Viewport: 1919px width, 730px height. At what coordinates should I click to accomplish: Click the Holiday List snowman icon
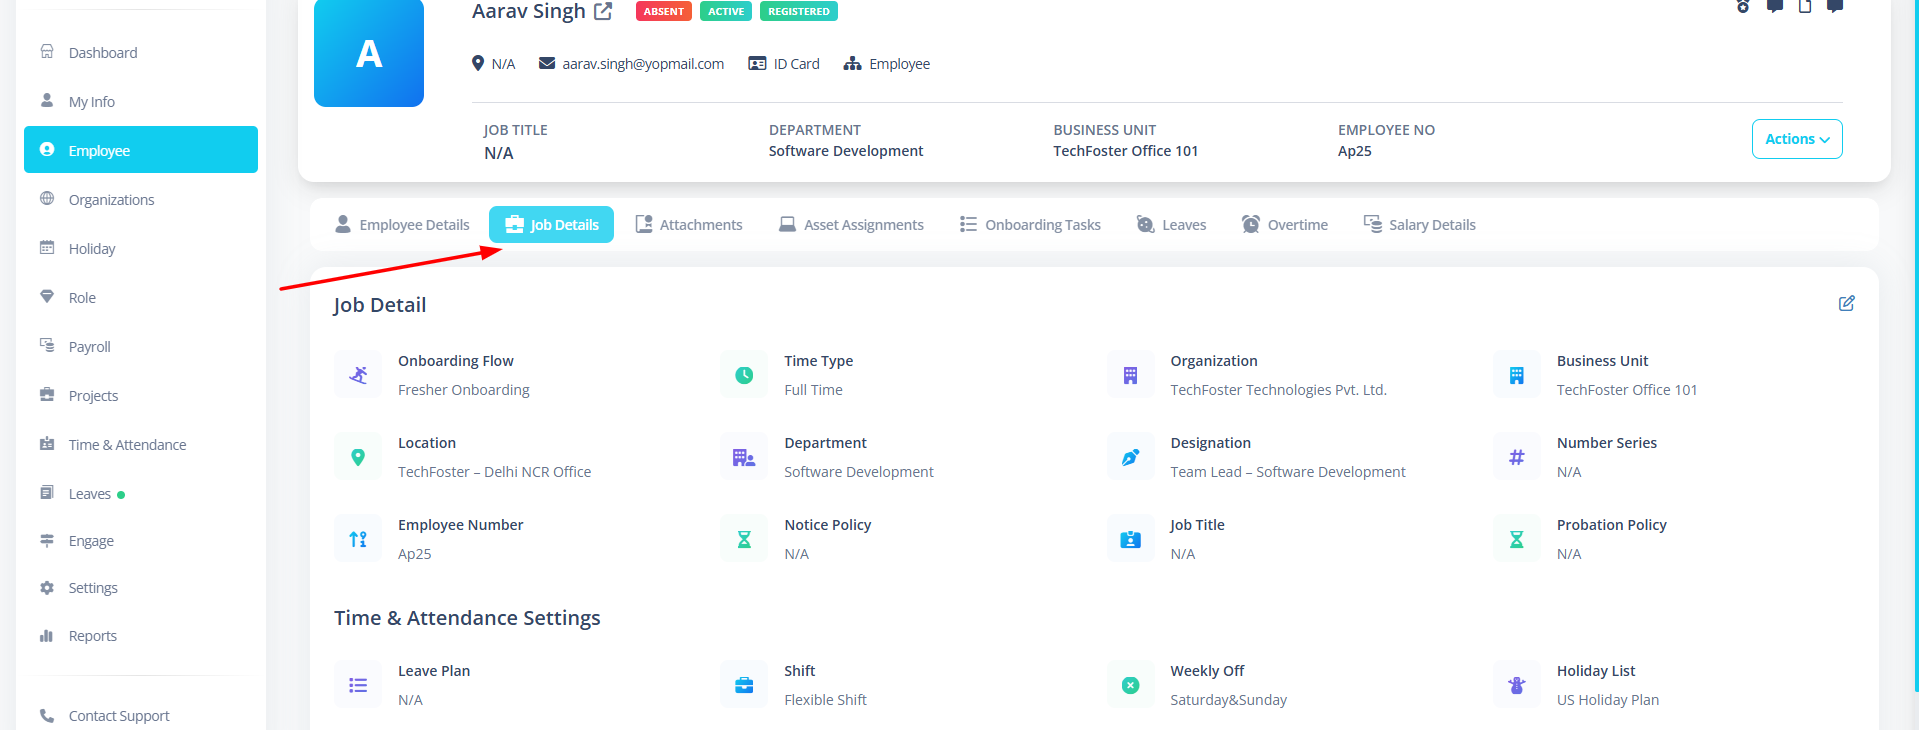coord(1517,685)
